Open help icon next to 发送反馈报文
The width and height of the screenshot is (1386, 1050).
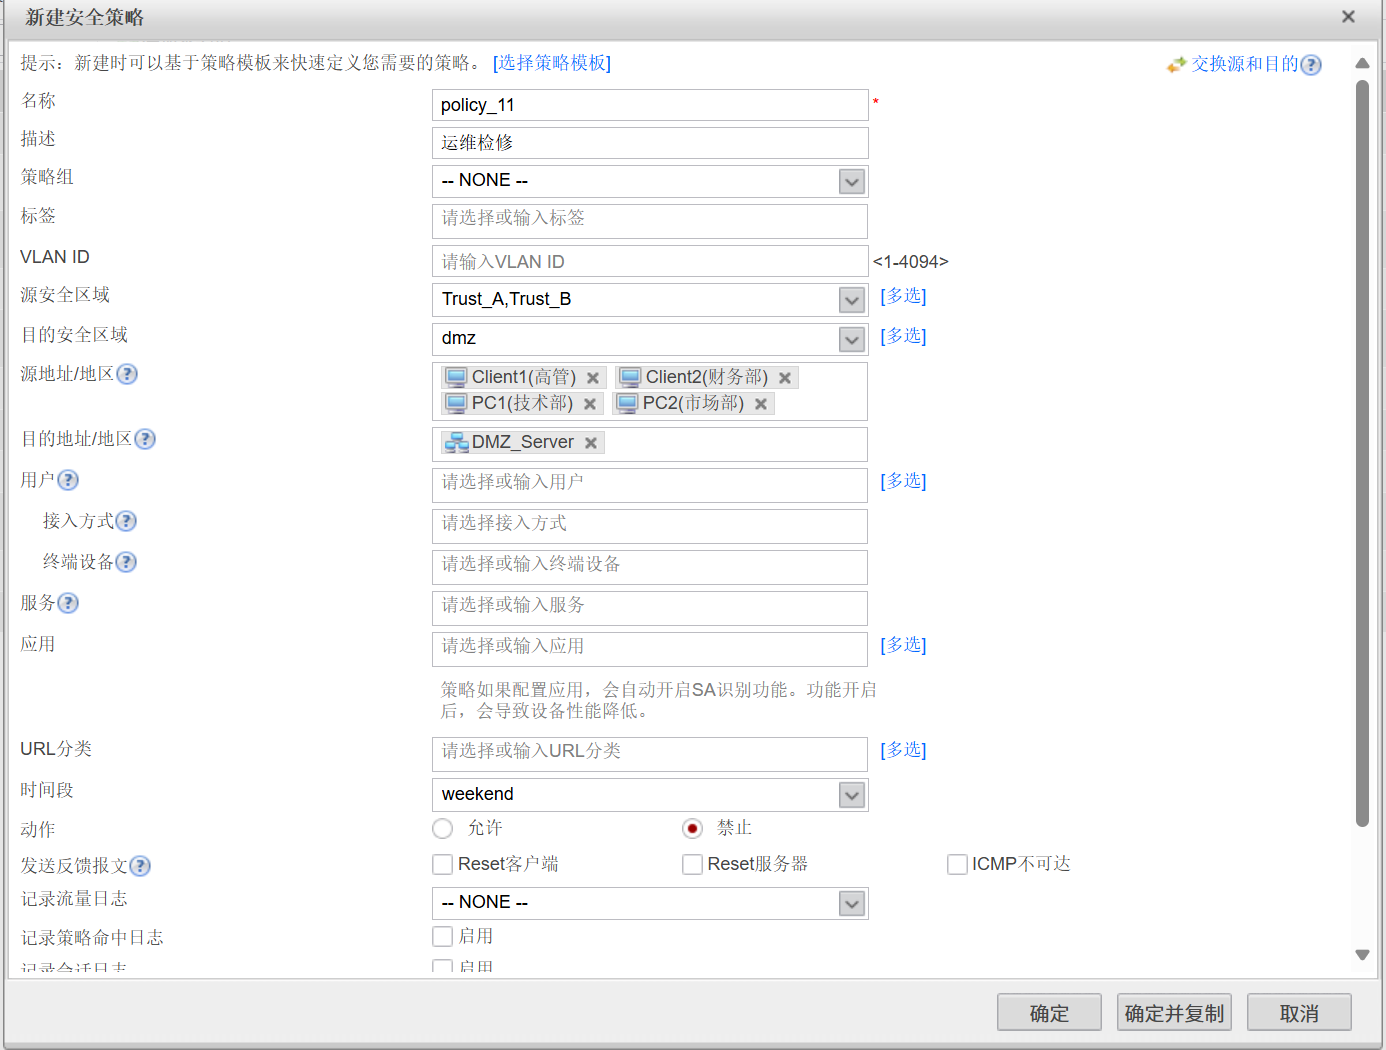[140, 866]
